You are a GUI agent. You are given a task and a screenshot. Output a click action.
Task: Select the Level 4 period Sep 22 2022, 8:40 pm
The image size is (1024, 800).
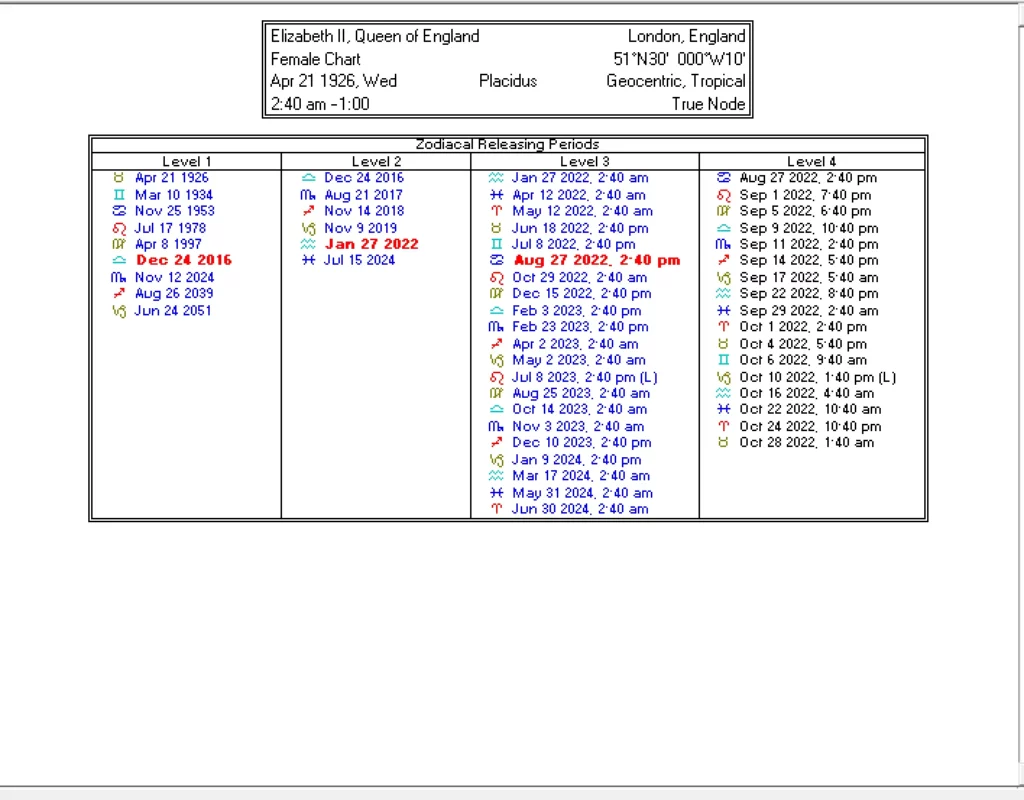tap(808, 294)
